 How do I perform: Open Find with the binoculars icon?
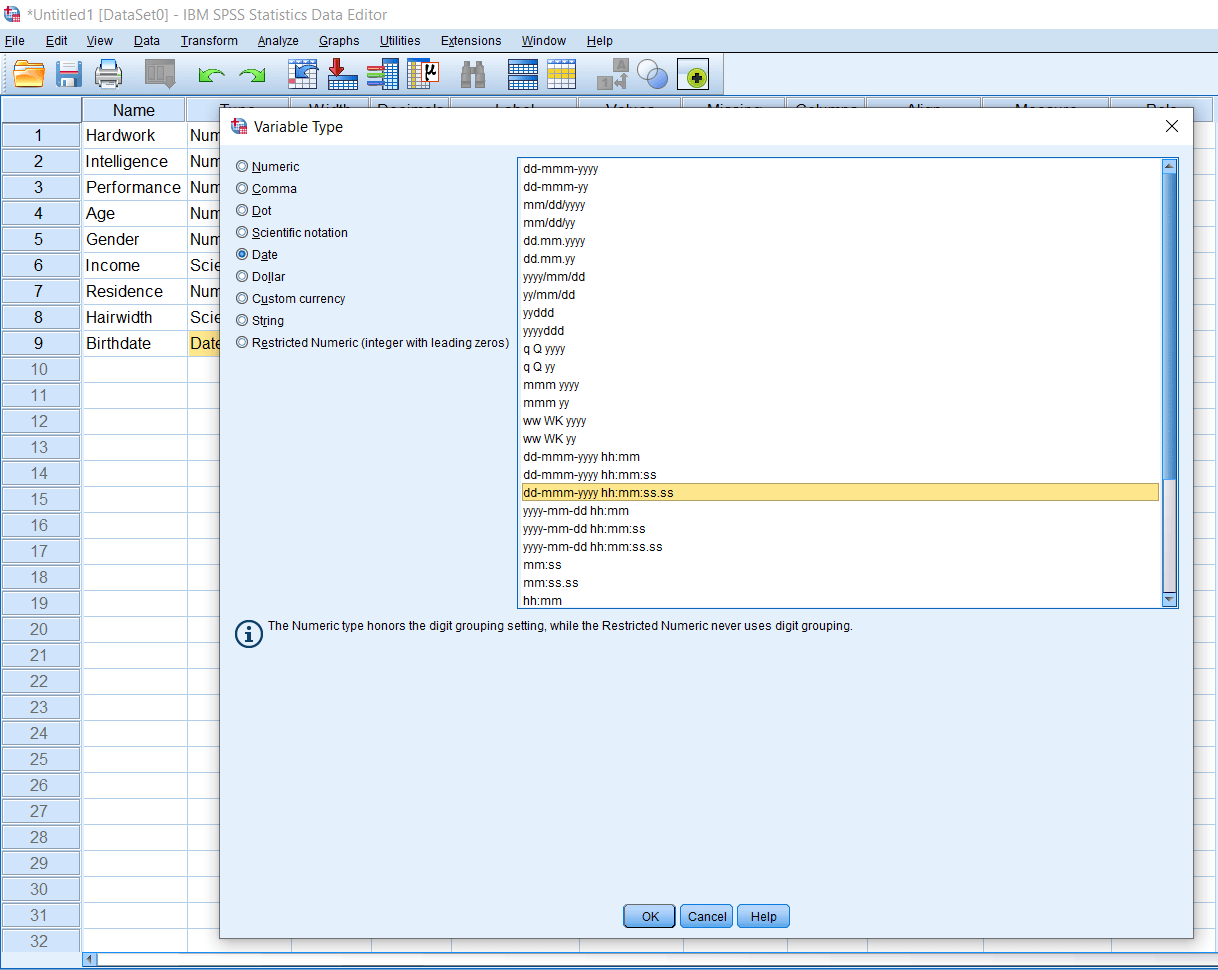472,73
